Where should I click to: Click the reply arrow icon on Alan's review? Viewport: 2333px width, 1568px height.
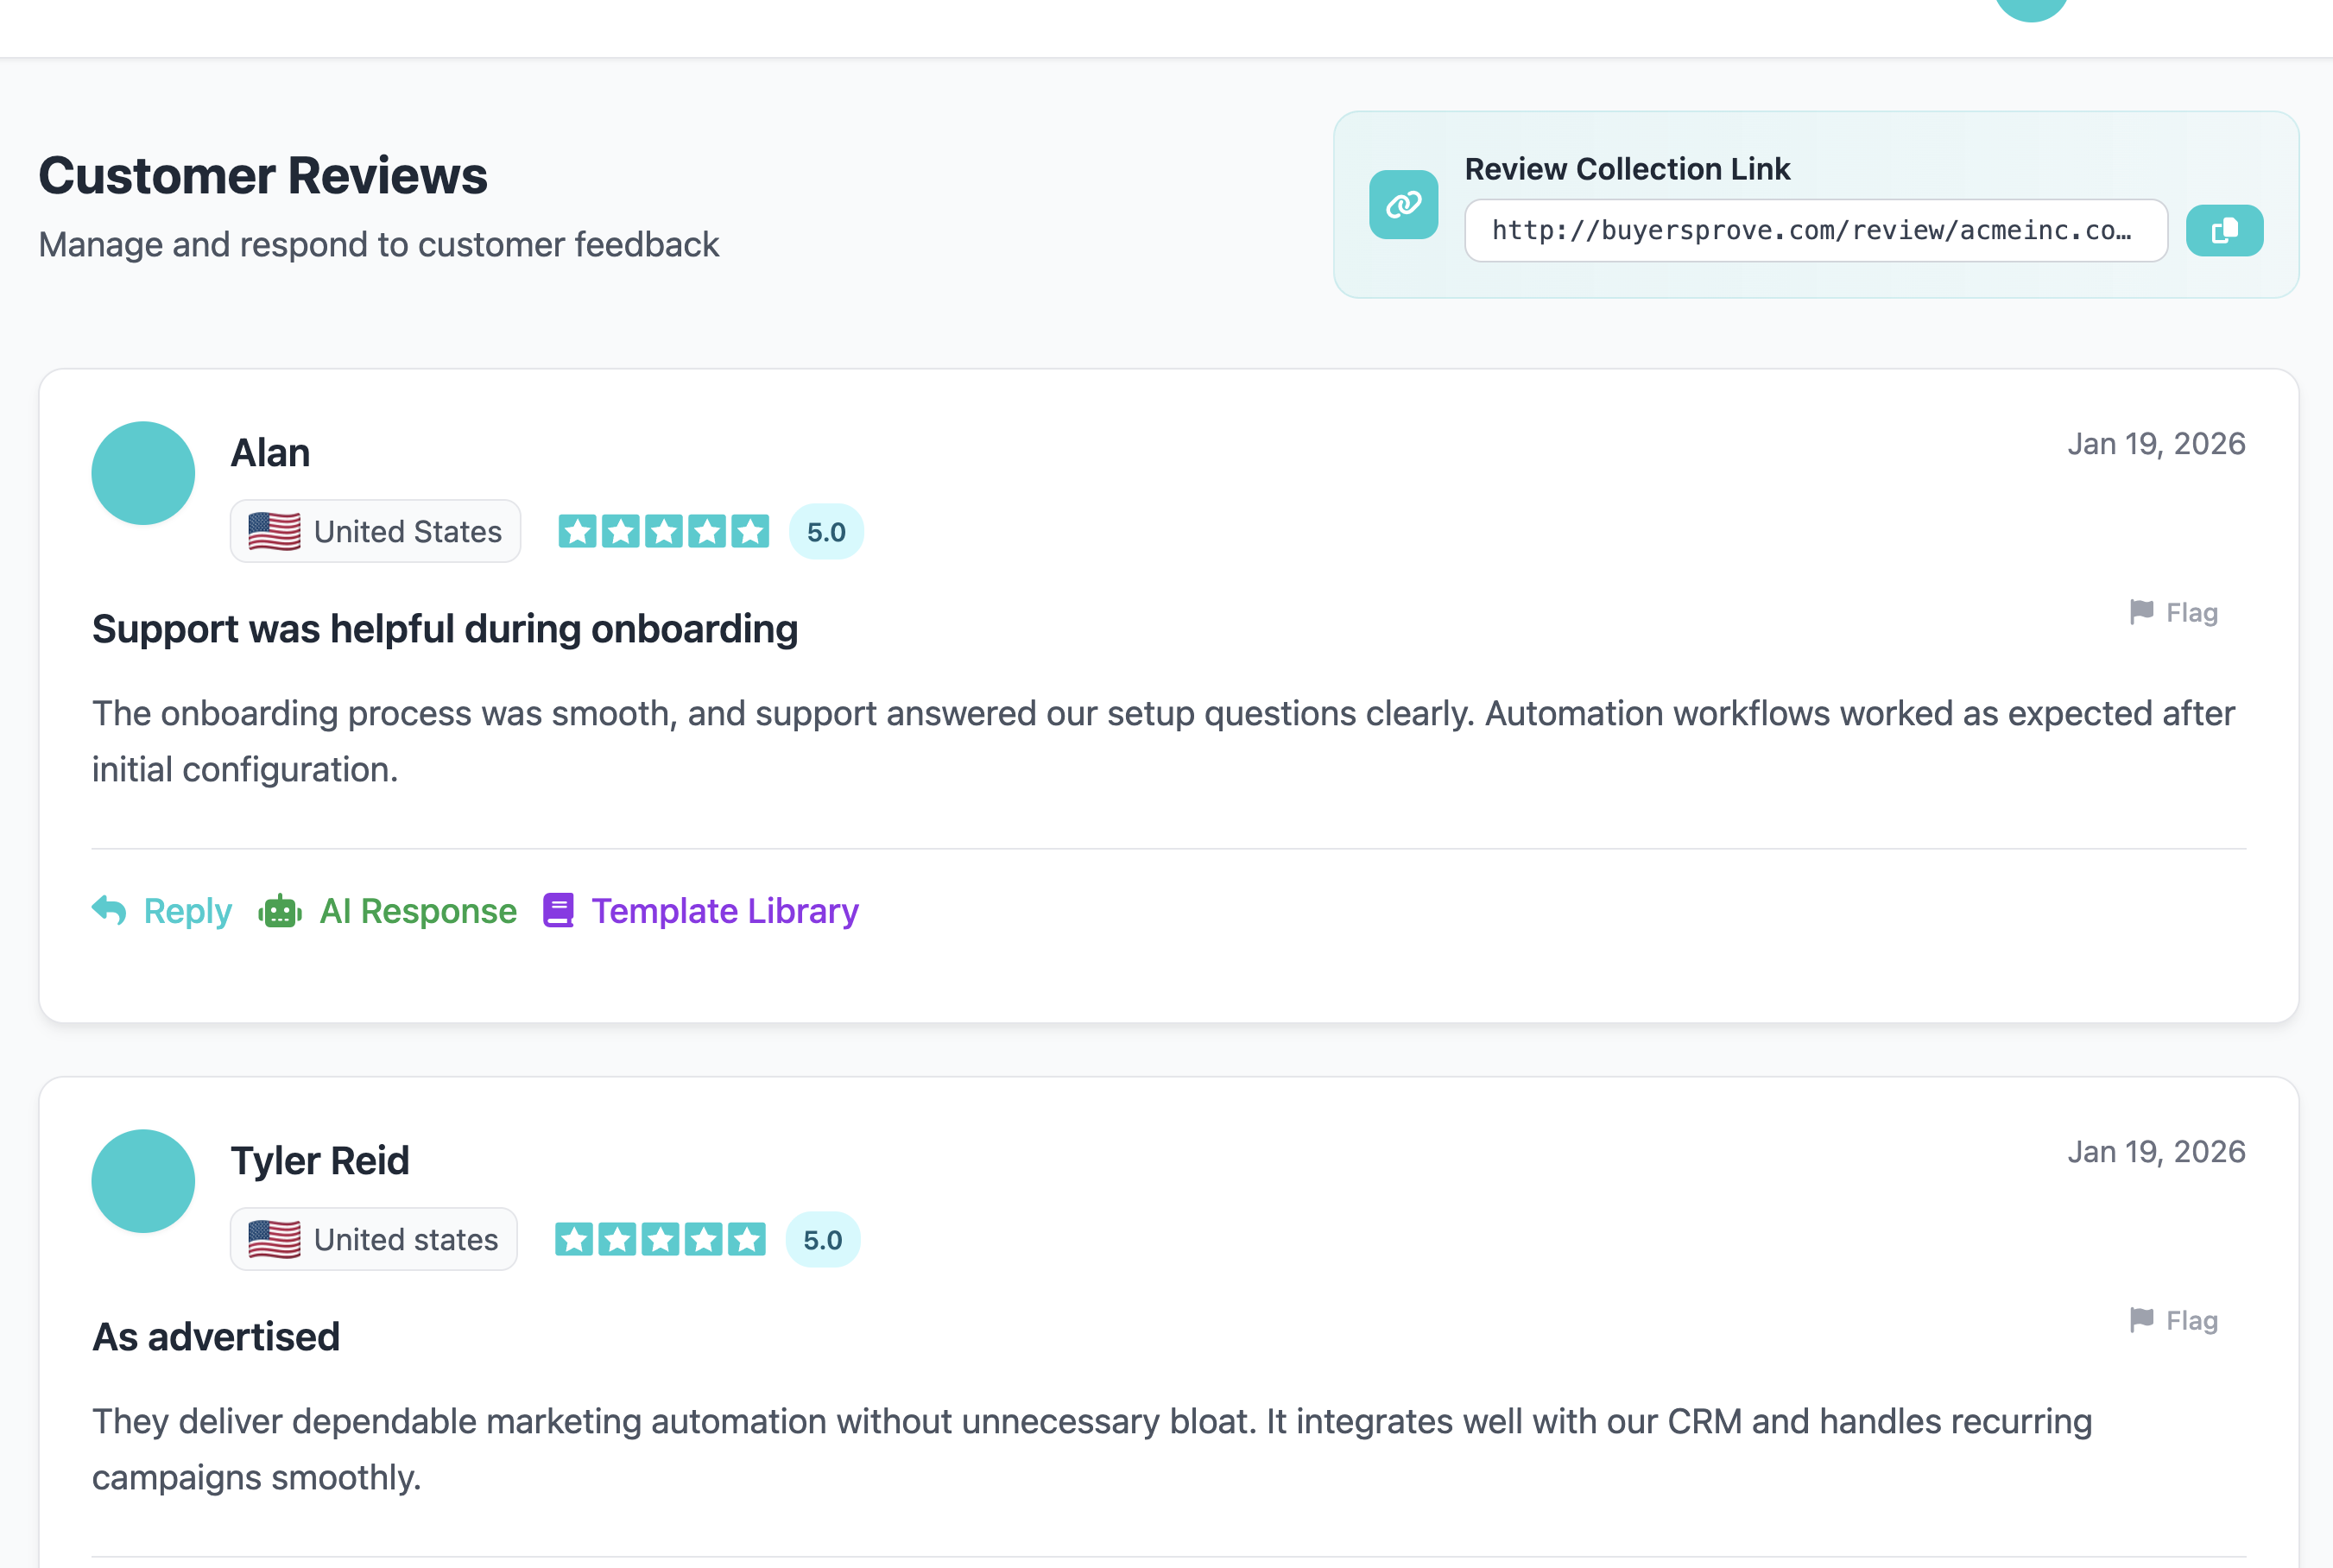[x=109, y=910]
